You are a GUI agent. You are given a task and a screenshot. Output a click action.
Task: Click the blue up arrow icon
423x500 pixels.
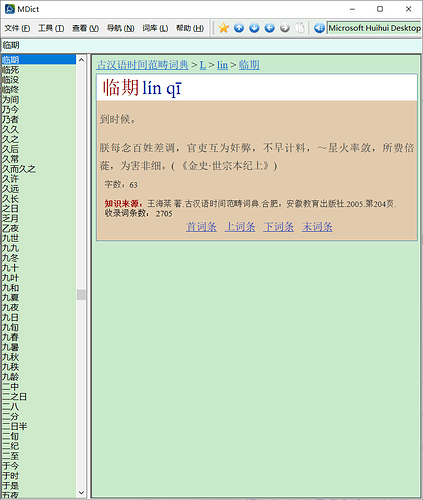tap(239, 28)
